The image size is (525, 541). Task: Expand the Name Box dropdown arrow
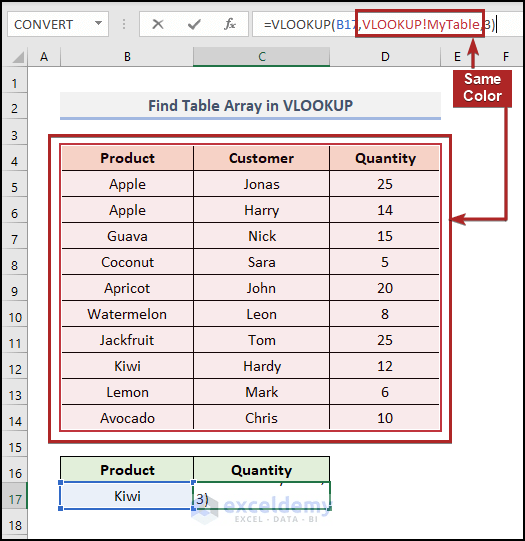(x=99, y=23)
